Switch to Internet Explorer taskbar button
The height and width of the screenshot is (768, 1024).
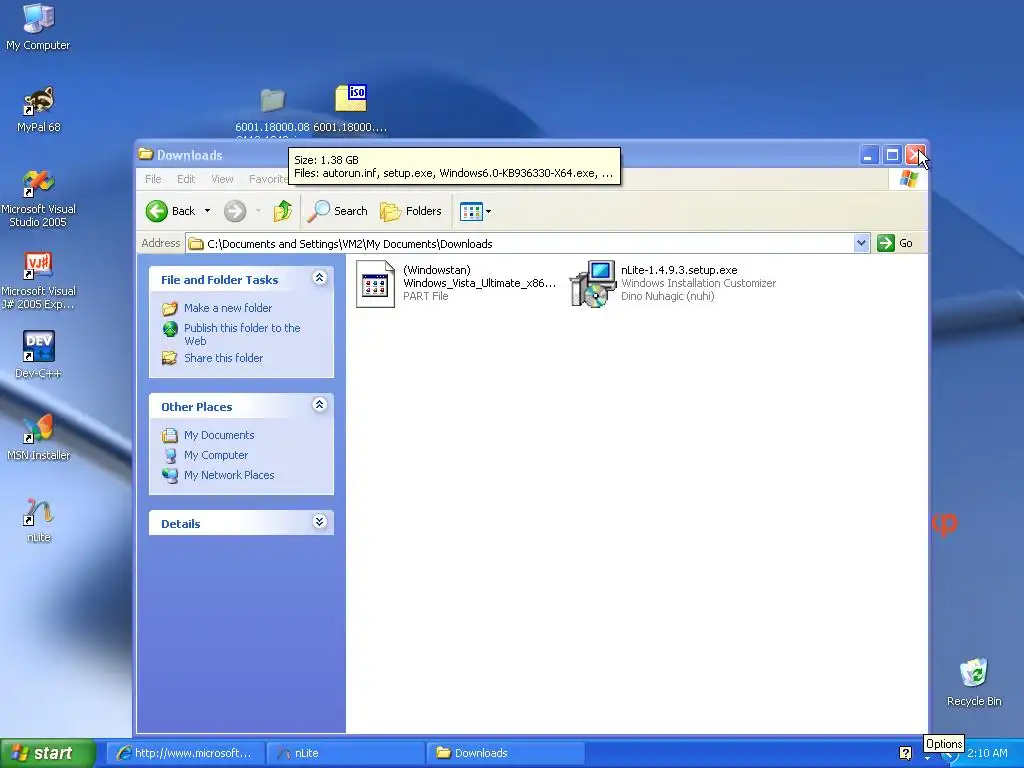(x=185, y=753)
